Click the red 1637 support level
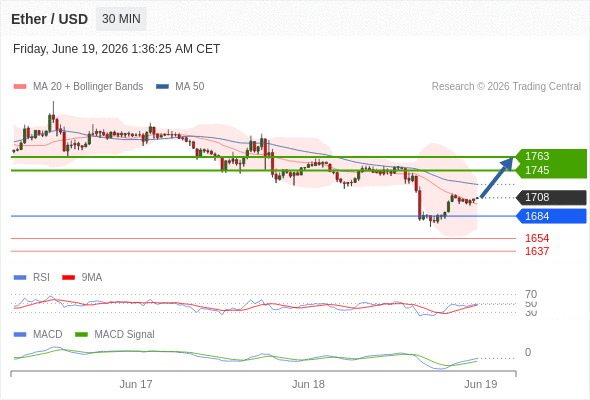The image size is (590, 400). point(537,251)
